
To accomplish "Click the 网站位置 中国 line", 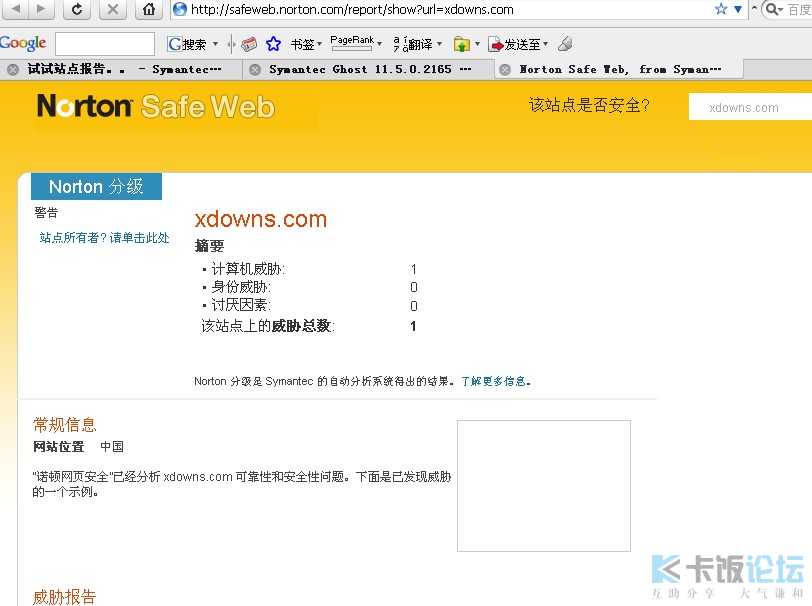I will (78, 446).
